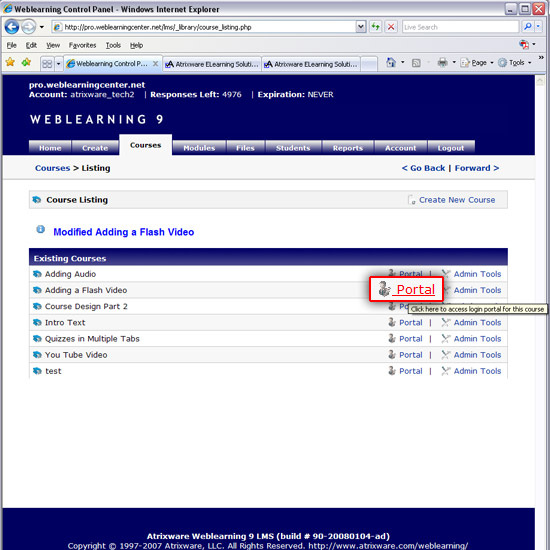Close the Weblearning Control Panel tab
The image size is (550, 550).
click(x=155, y=64)
